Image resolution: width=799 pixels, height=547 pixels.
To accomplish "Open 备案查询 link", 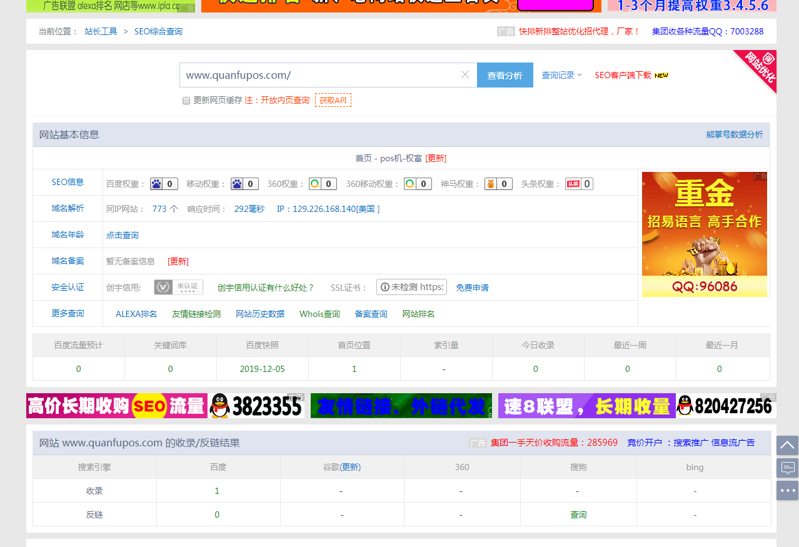I will tap(371, 314).
